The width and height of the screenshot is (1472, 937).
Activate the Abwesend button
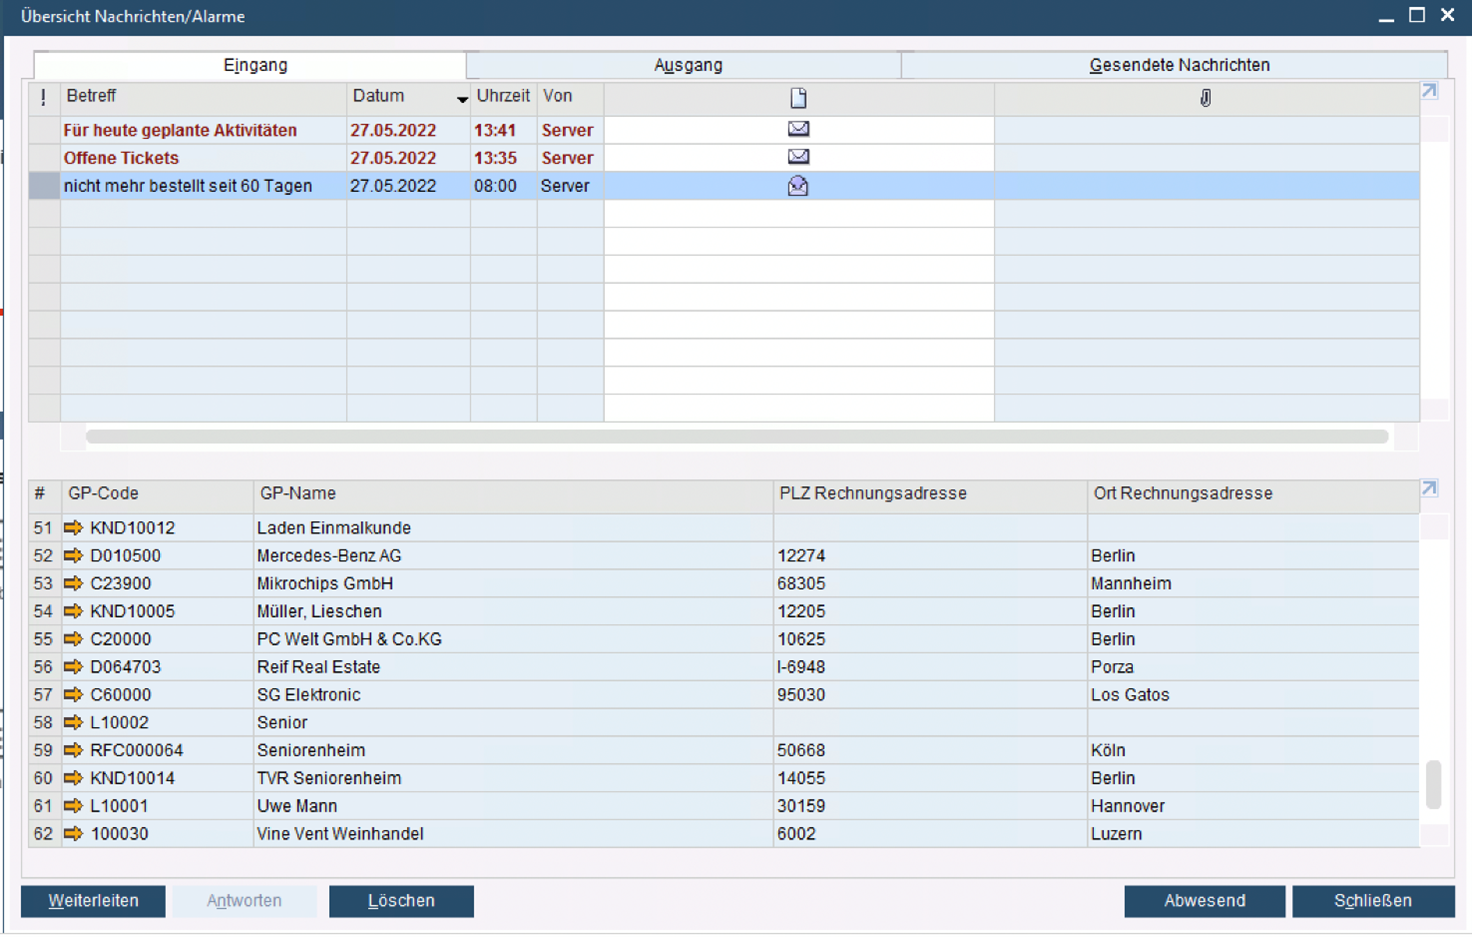pos(1204,901)
